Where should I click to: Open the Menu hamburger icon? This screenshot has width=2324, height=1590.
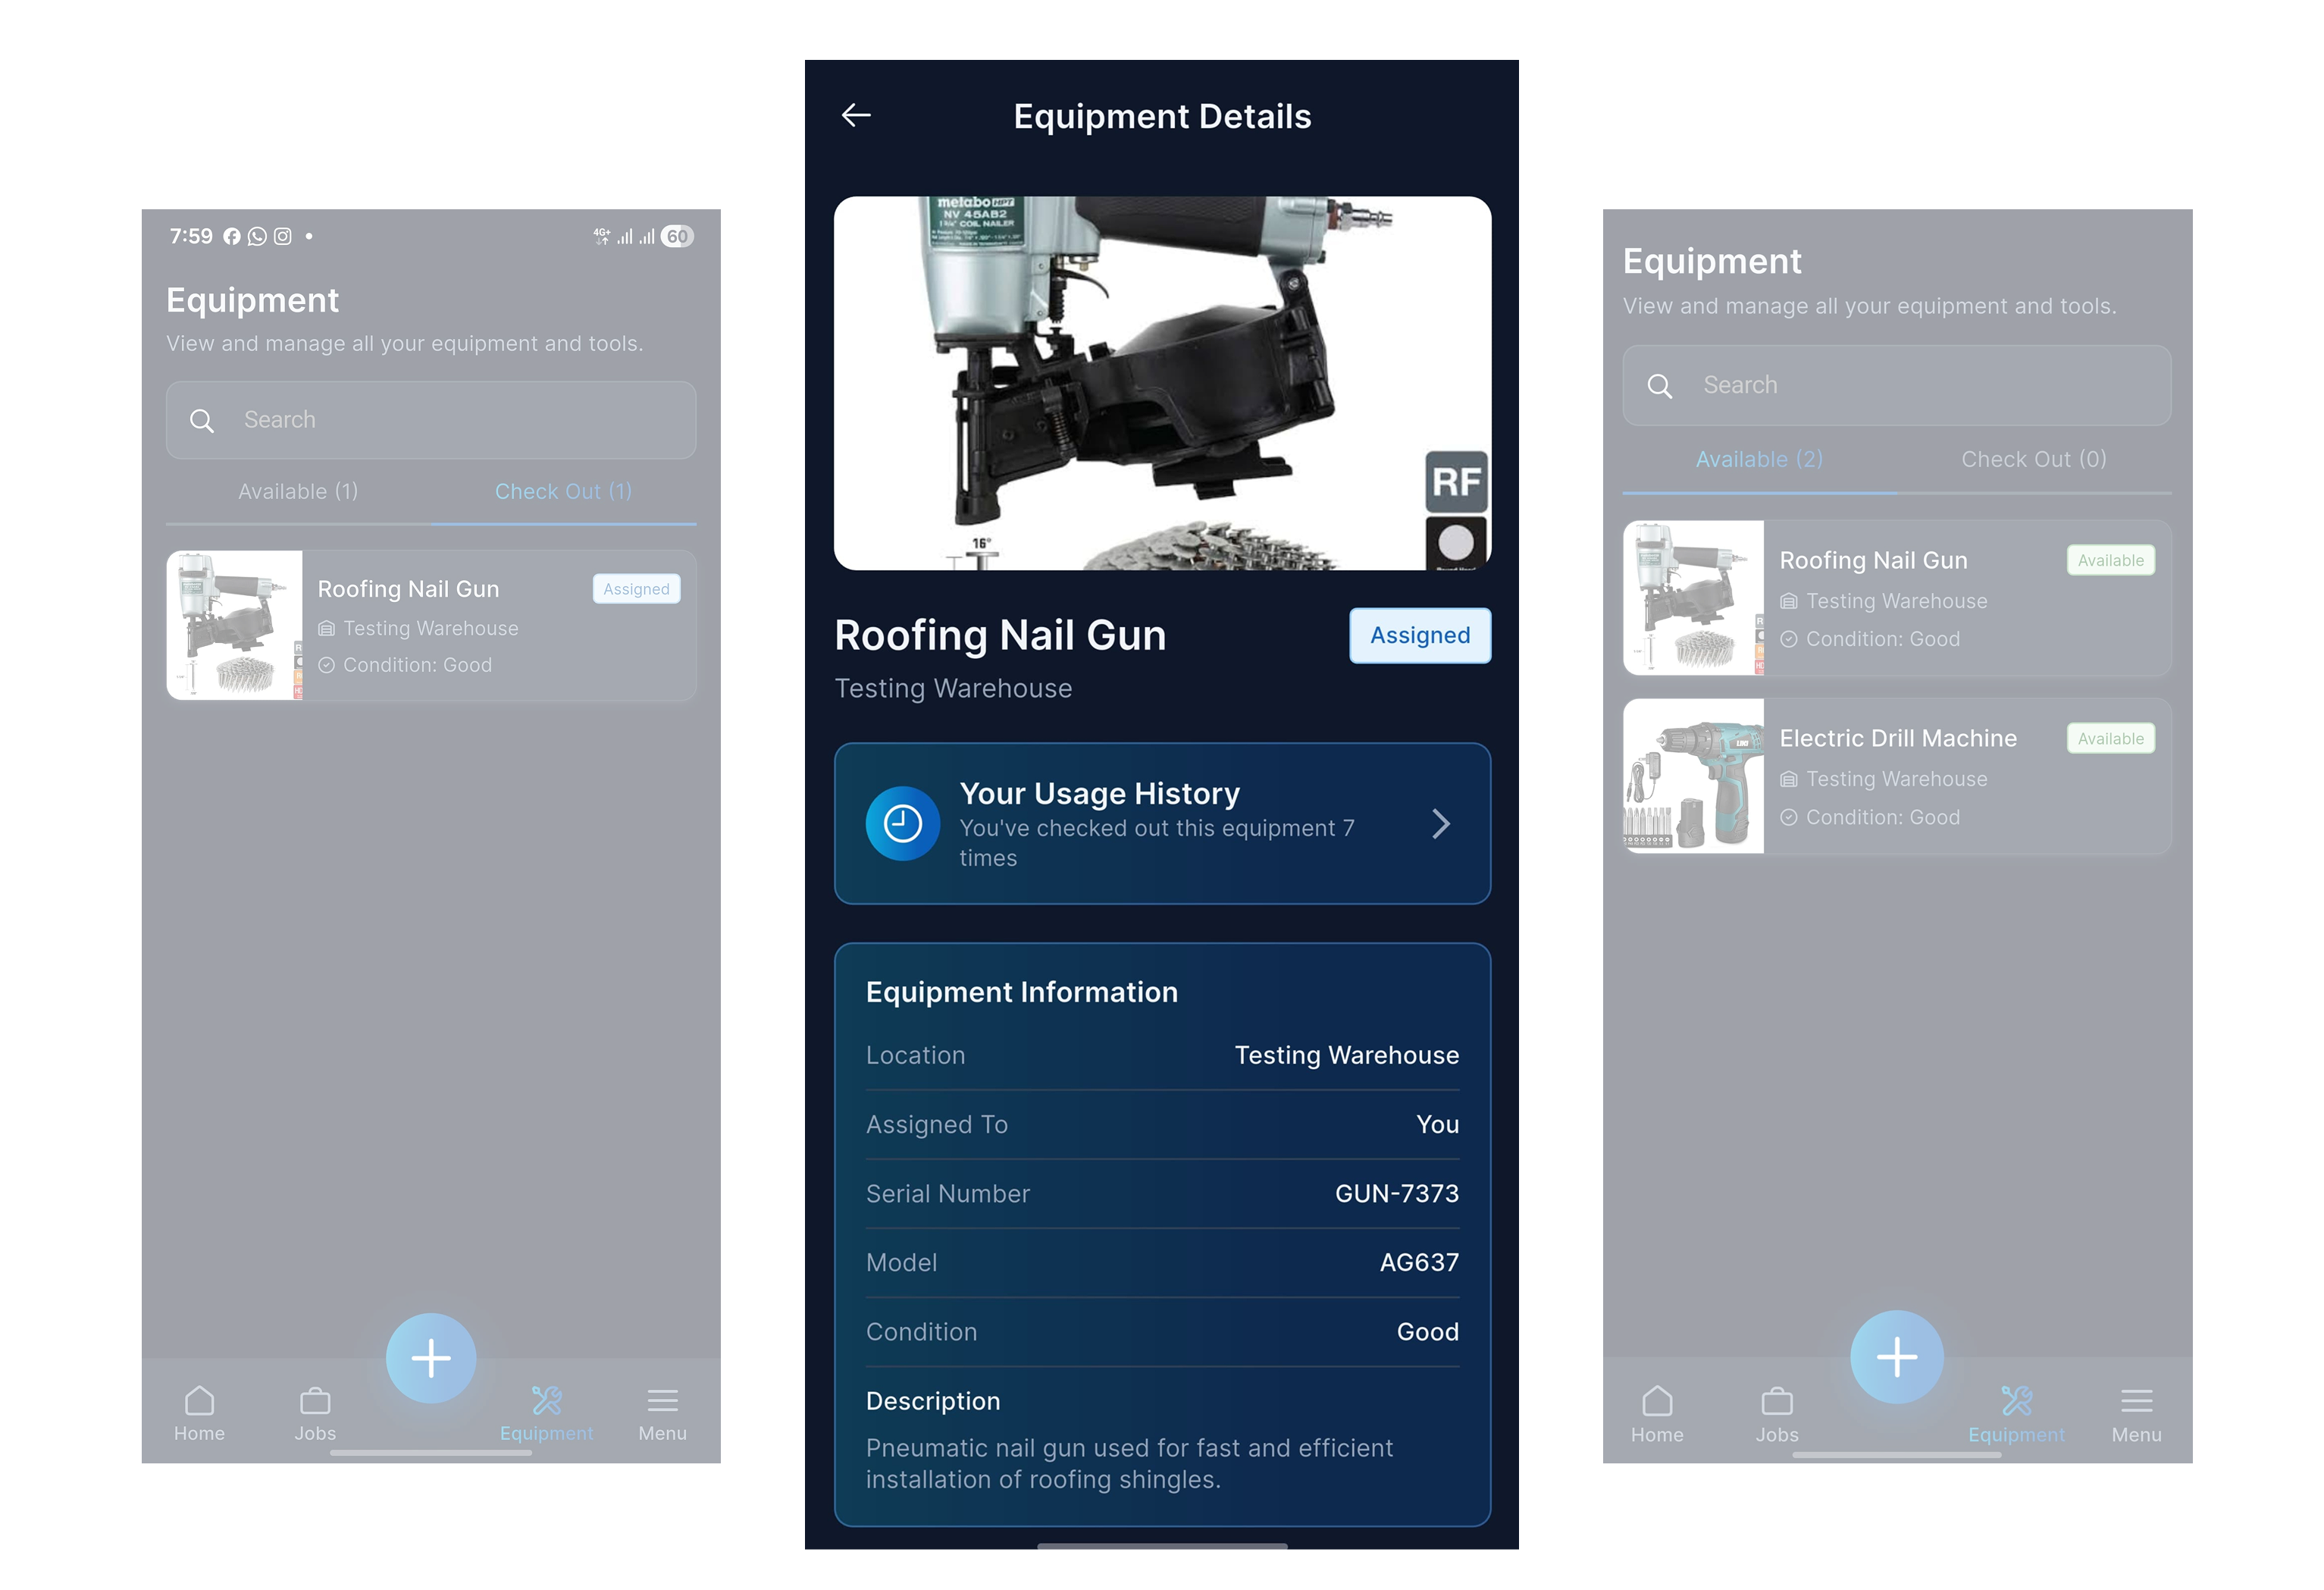(x=661, y=1400)
